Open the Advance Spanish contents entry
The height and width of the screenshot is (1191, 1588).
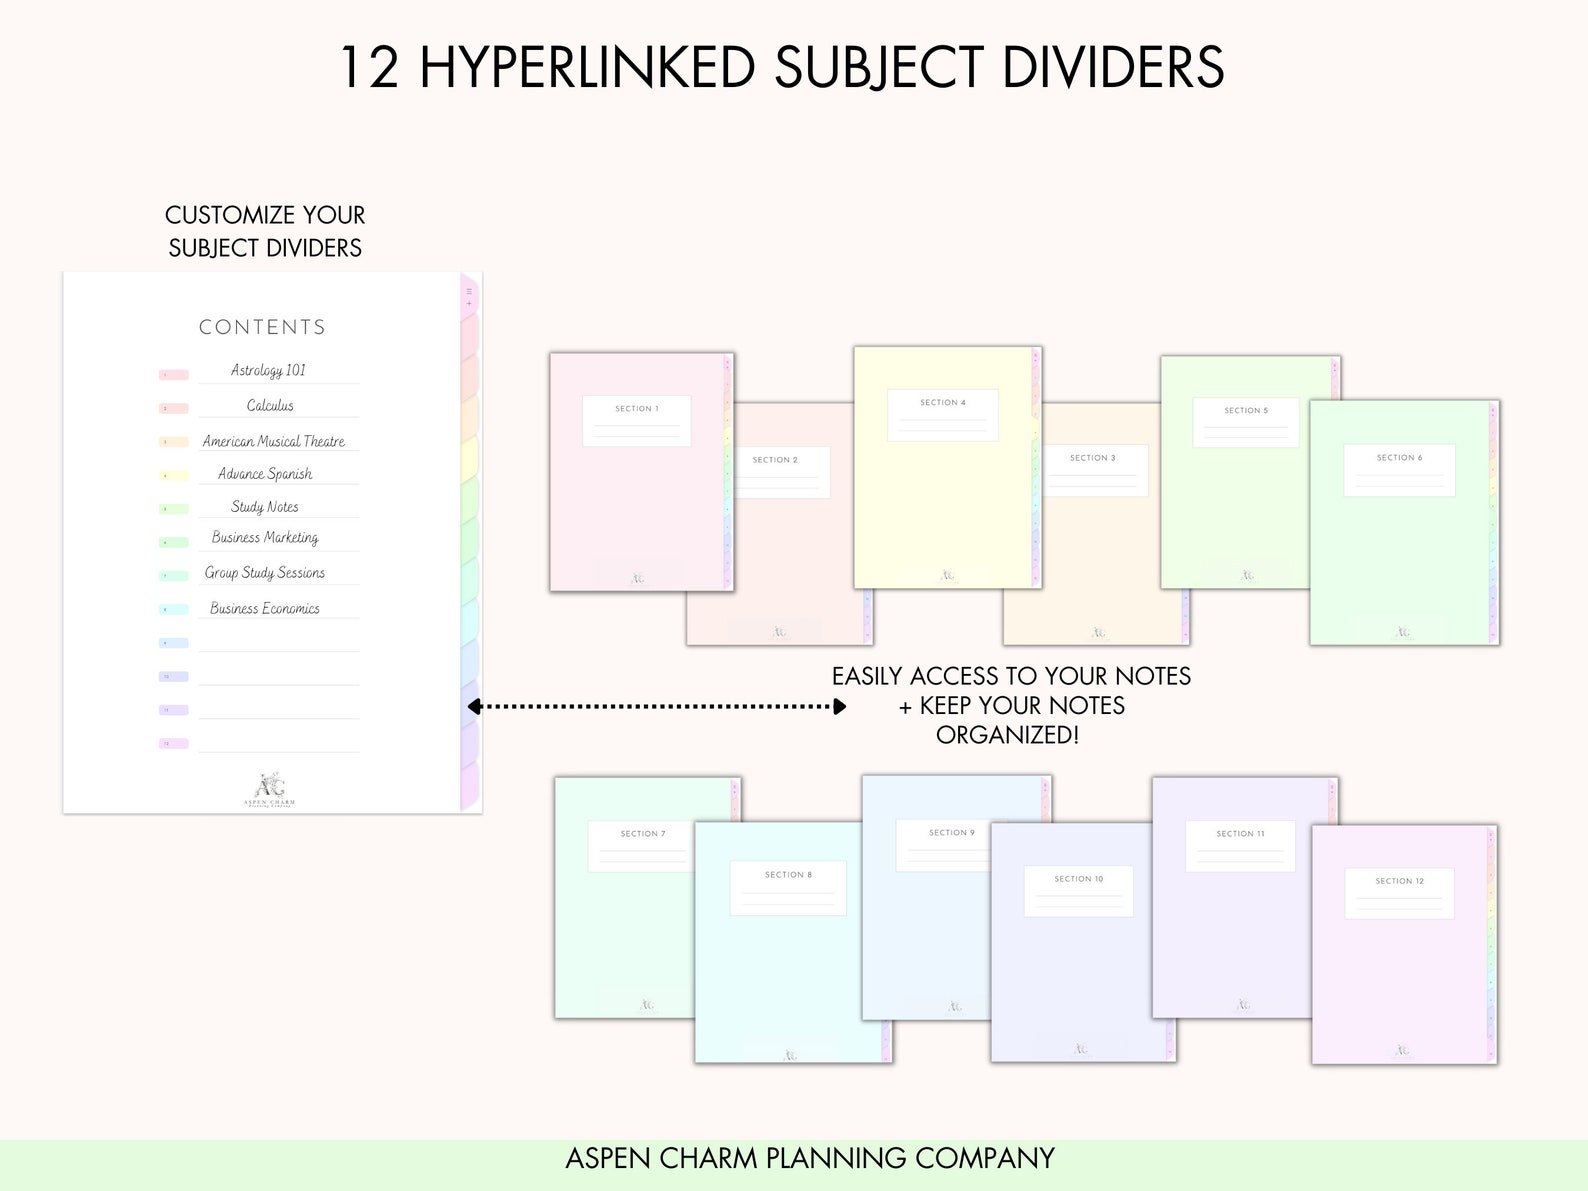265,474
